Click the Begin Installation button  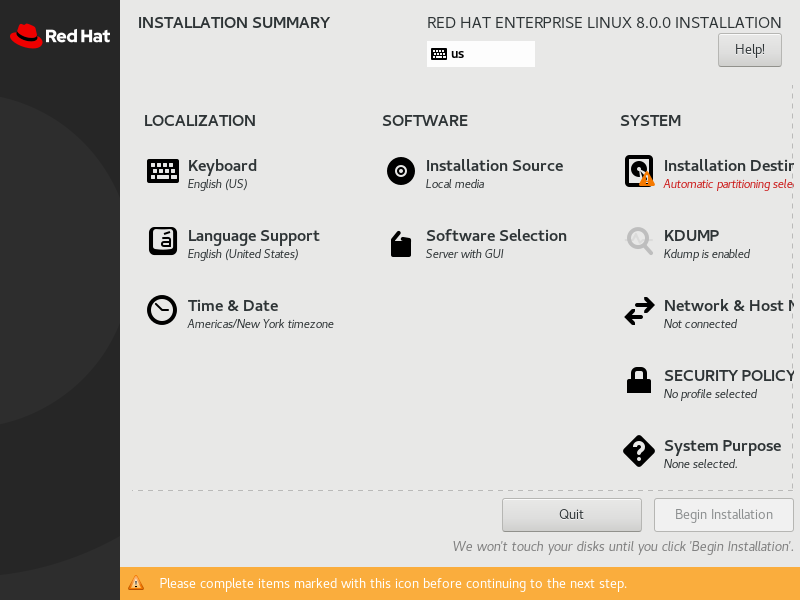pos(723,515)
